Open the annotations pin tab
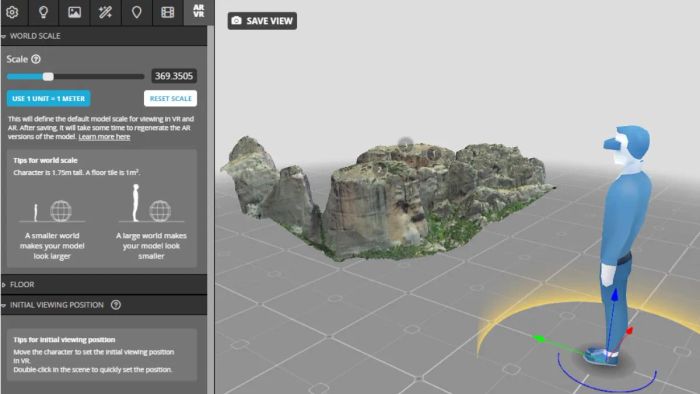700x394 pixels. [137, 12]
